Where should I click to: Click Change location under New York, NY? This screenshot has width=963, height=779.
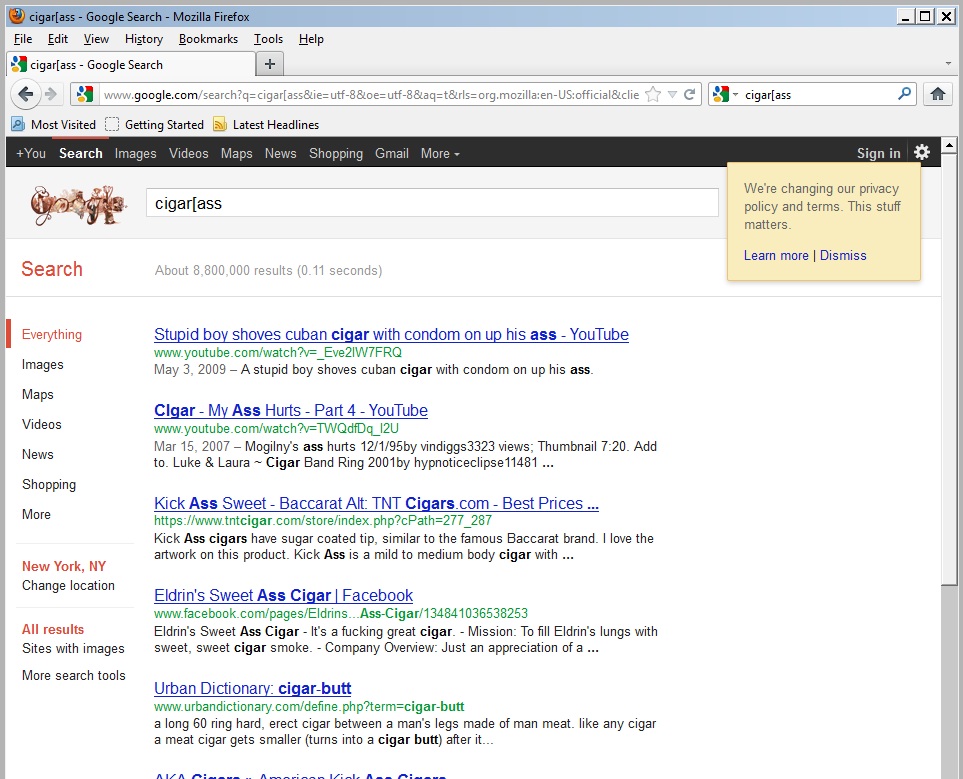pos(68,585)
